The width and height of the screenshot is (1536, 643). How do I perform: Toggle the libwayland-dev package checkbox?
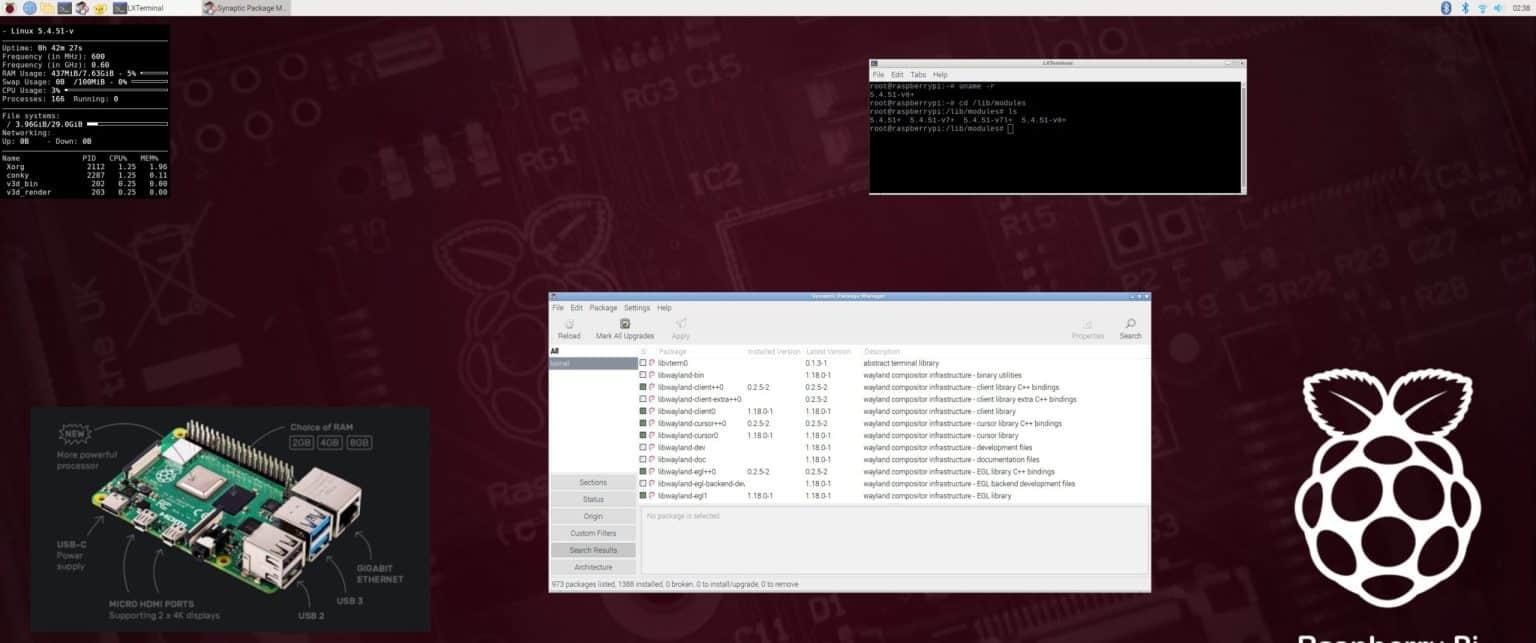[x=643, y=448]
